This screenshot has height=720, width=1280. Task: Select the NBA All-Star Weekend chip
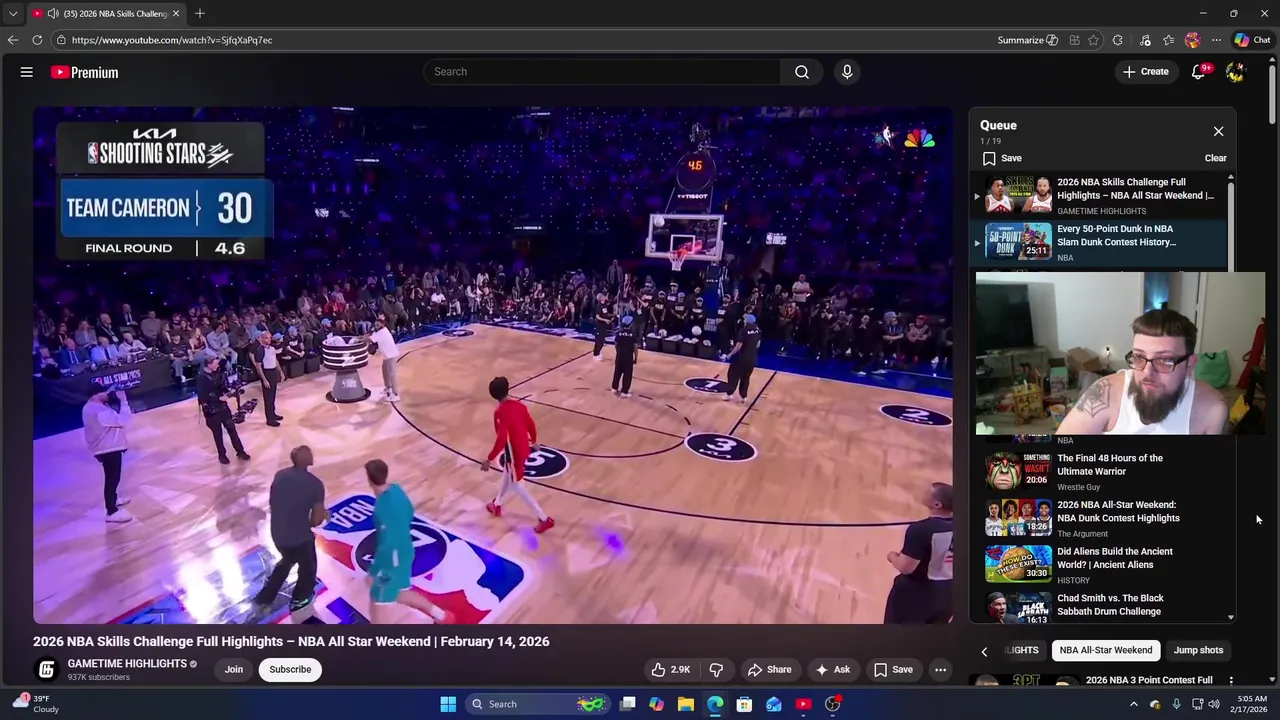[x=1106, y=650]
